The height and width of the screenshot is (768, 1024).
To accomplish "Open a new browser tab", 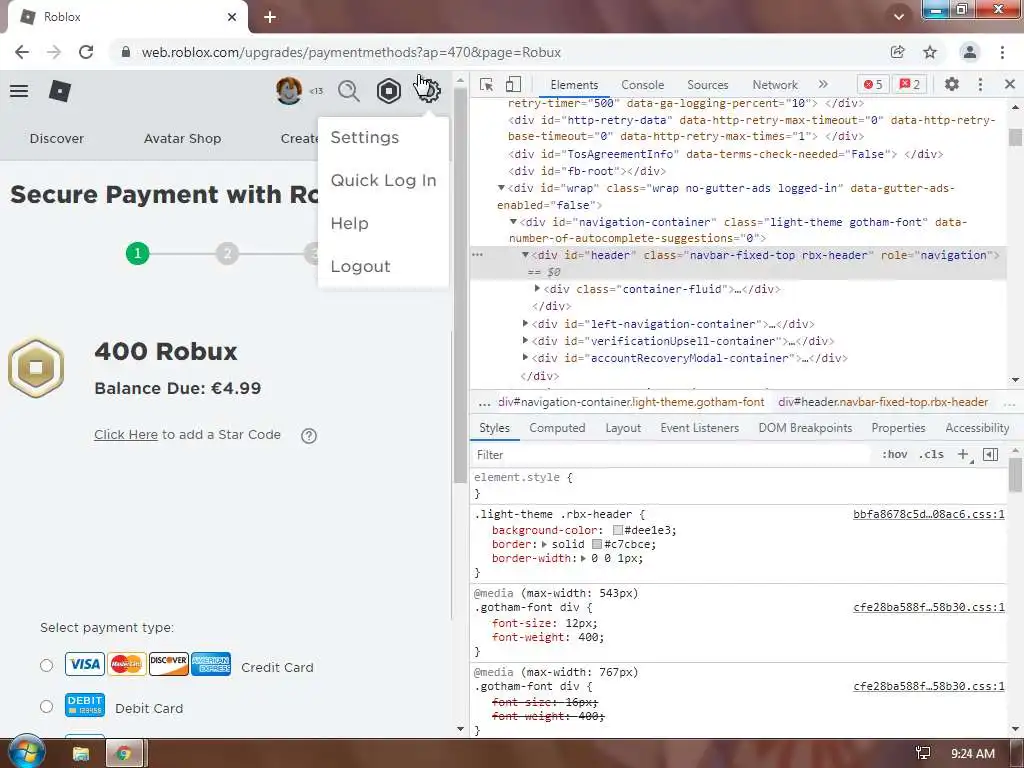I will (270, 17).
